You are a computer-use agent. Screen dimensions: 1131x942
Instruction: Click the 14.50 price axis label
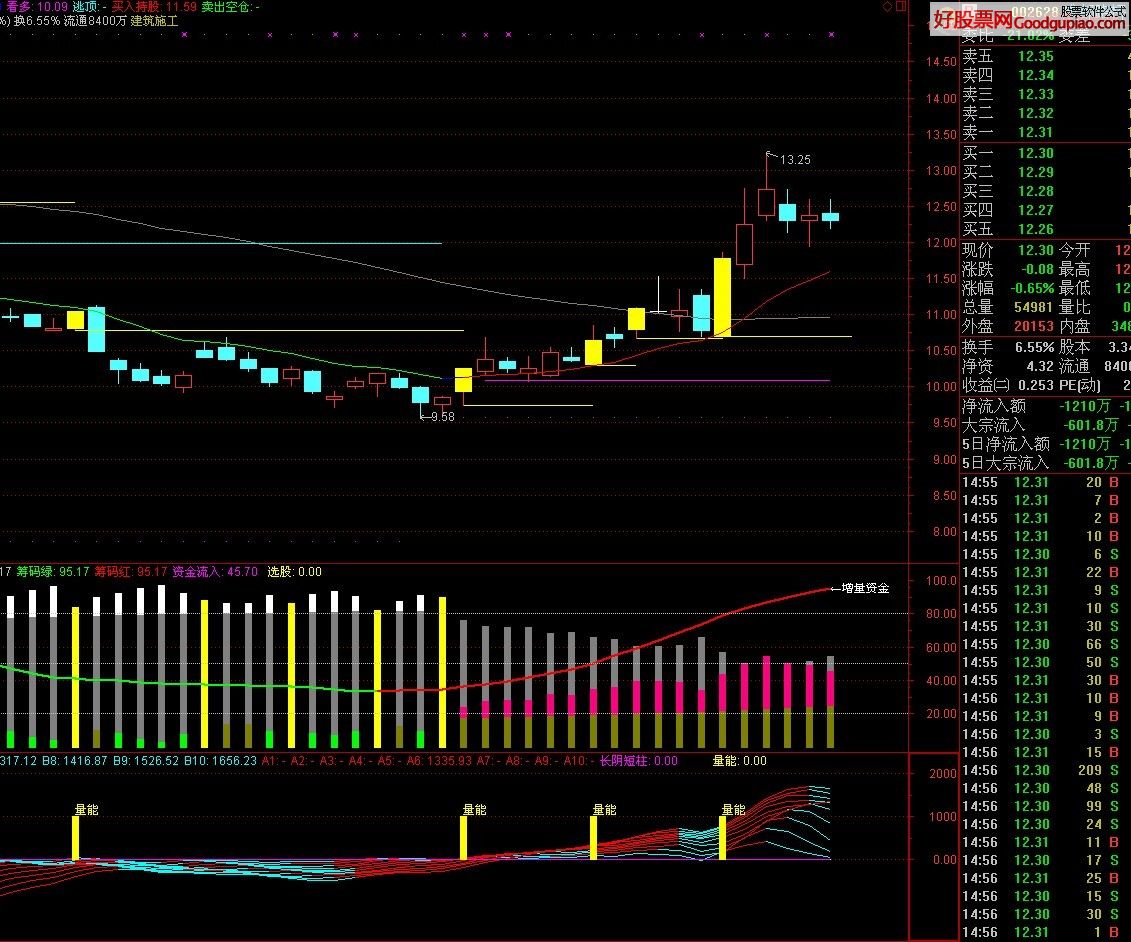click(x=941, y=62)
